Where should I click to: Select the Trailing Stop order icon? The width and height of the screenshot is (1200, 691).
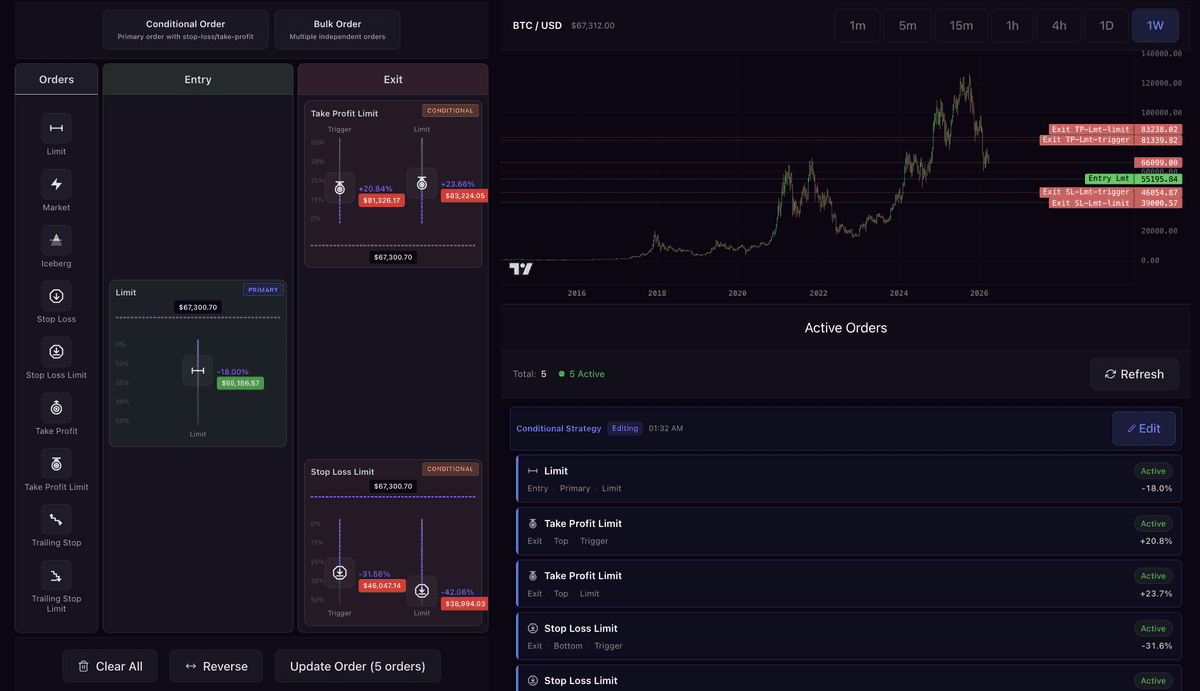click(56, 520)
